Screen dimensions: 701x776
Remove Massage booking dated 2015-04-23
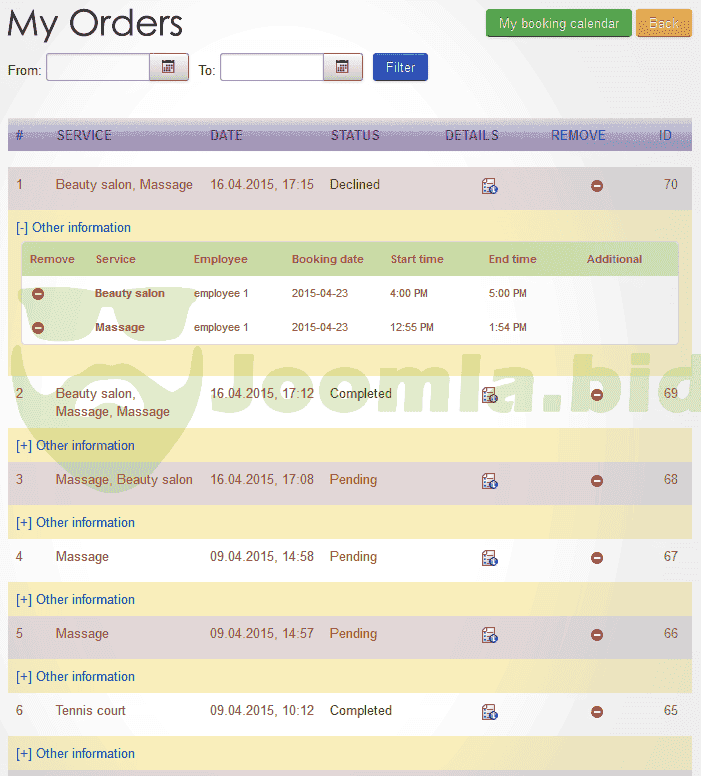pos(38,328)
